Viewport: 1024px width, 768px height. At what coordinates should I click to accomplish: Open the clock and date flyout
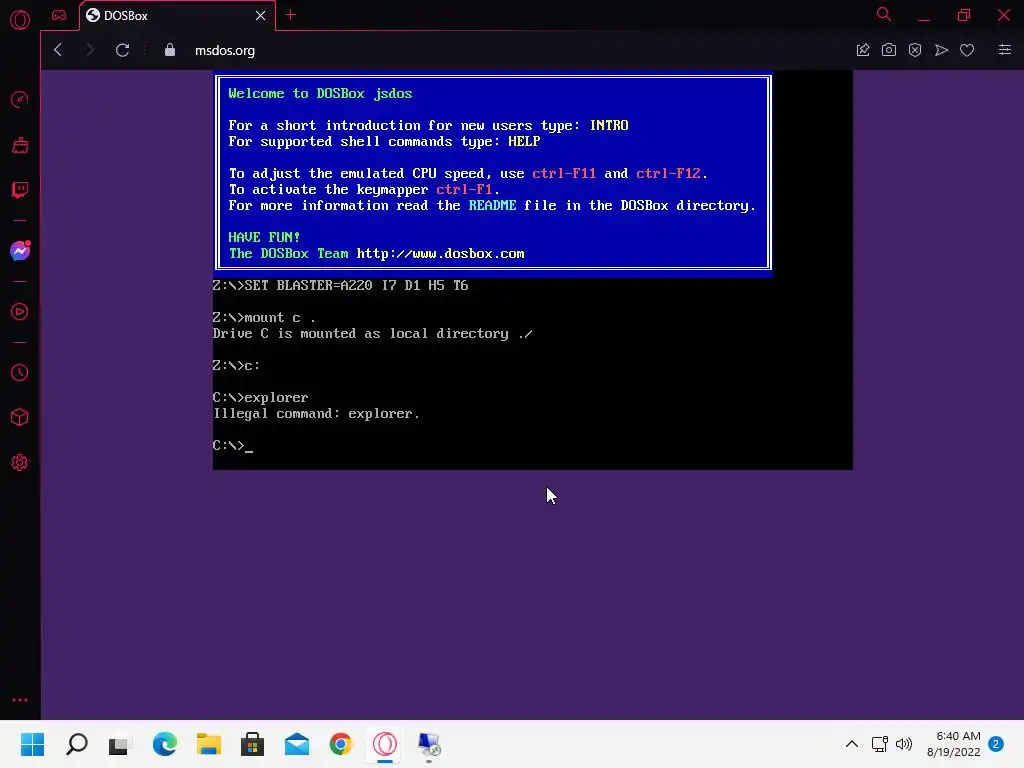point(953,744)
